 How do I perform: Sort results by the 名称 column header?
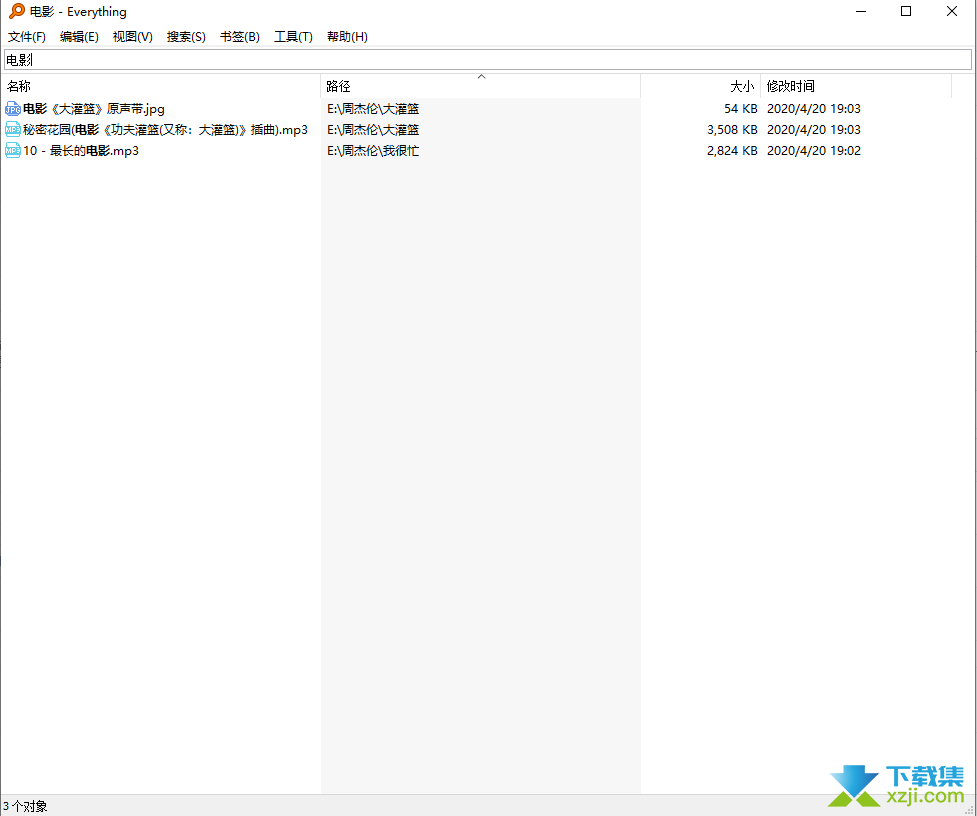pyautogui.click(x=161, y=86)
